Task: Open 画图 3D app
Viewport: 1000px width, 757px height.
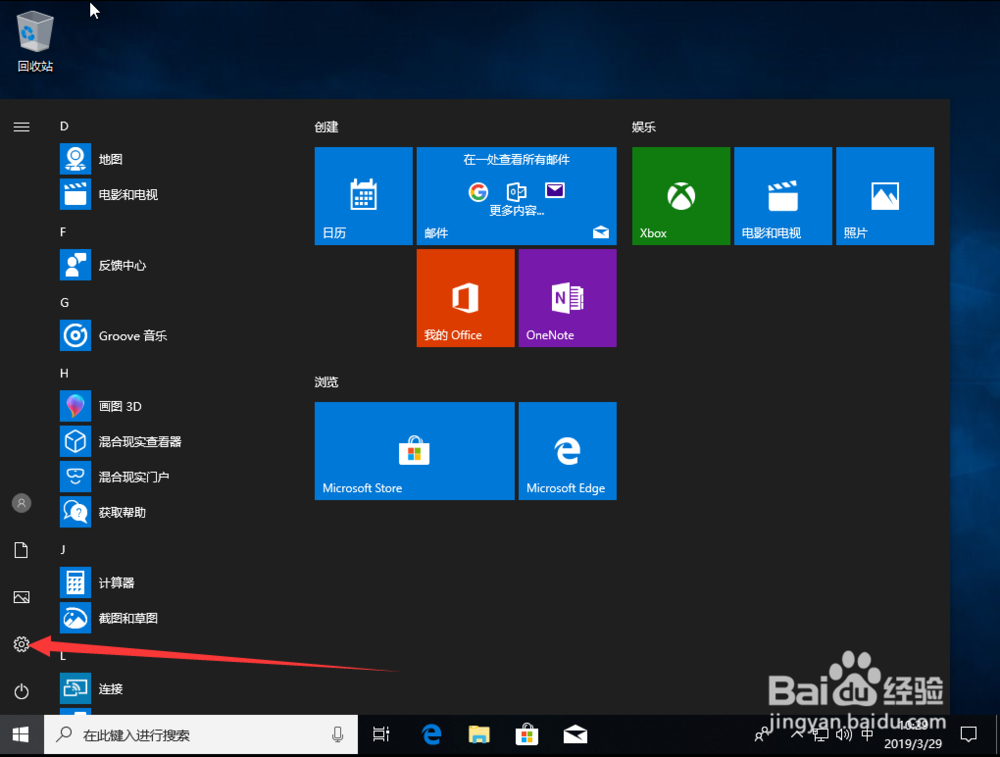Action: click(172, 406)
